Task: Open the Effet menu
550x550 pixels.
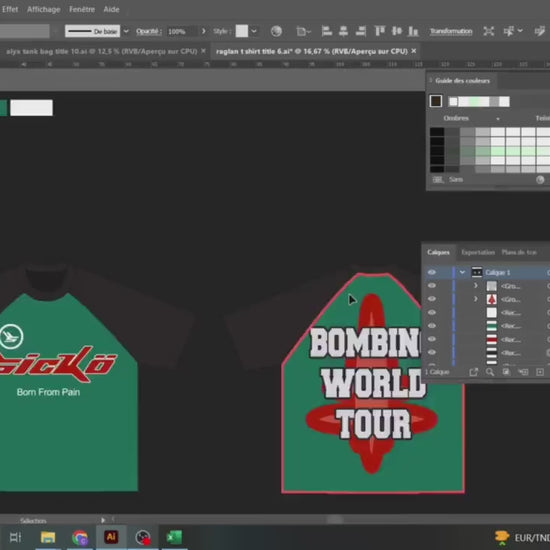Action: click(10, 9)
